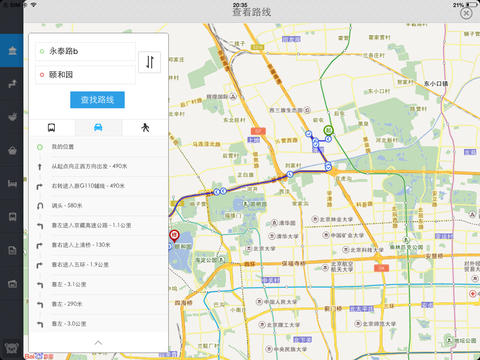Open the attractions landmark icon in the sidebar

(12, 51)
